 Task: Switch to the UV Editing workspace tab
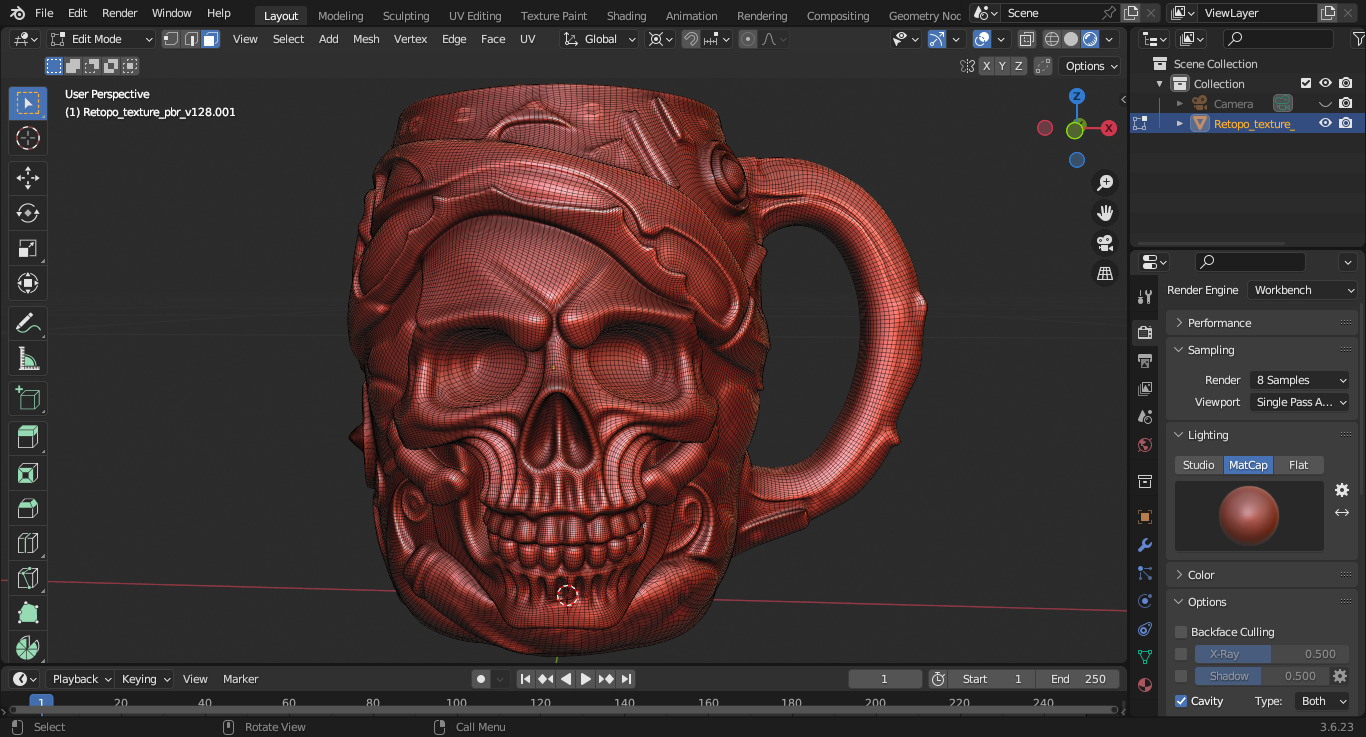pyautogui.click(x=475, y=15)
